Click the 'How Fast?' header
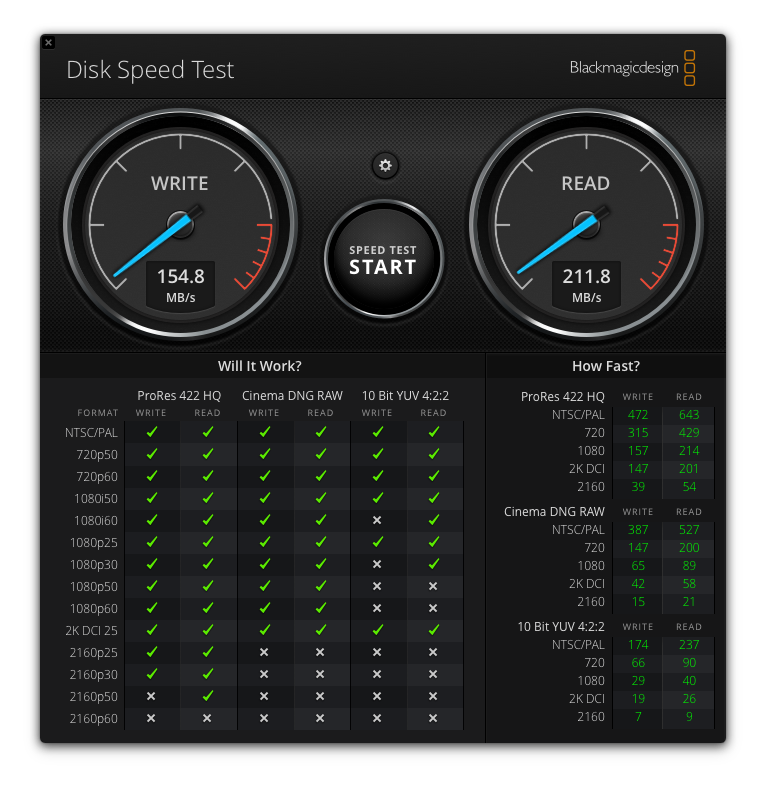The height and width of the screenshot is (790, 766). [x=606, y=366]
